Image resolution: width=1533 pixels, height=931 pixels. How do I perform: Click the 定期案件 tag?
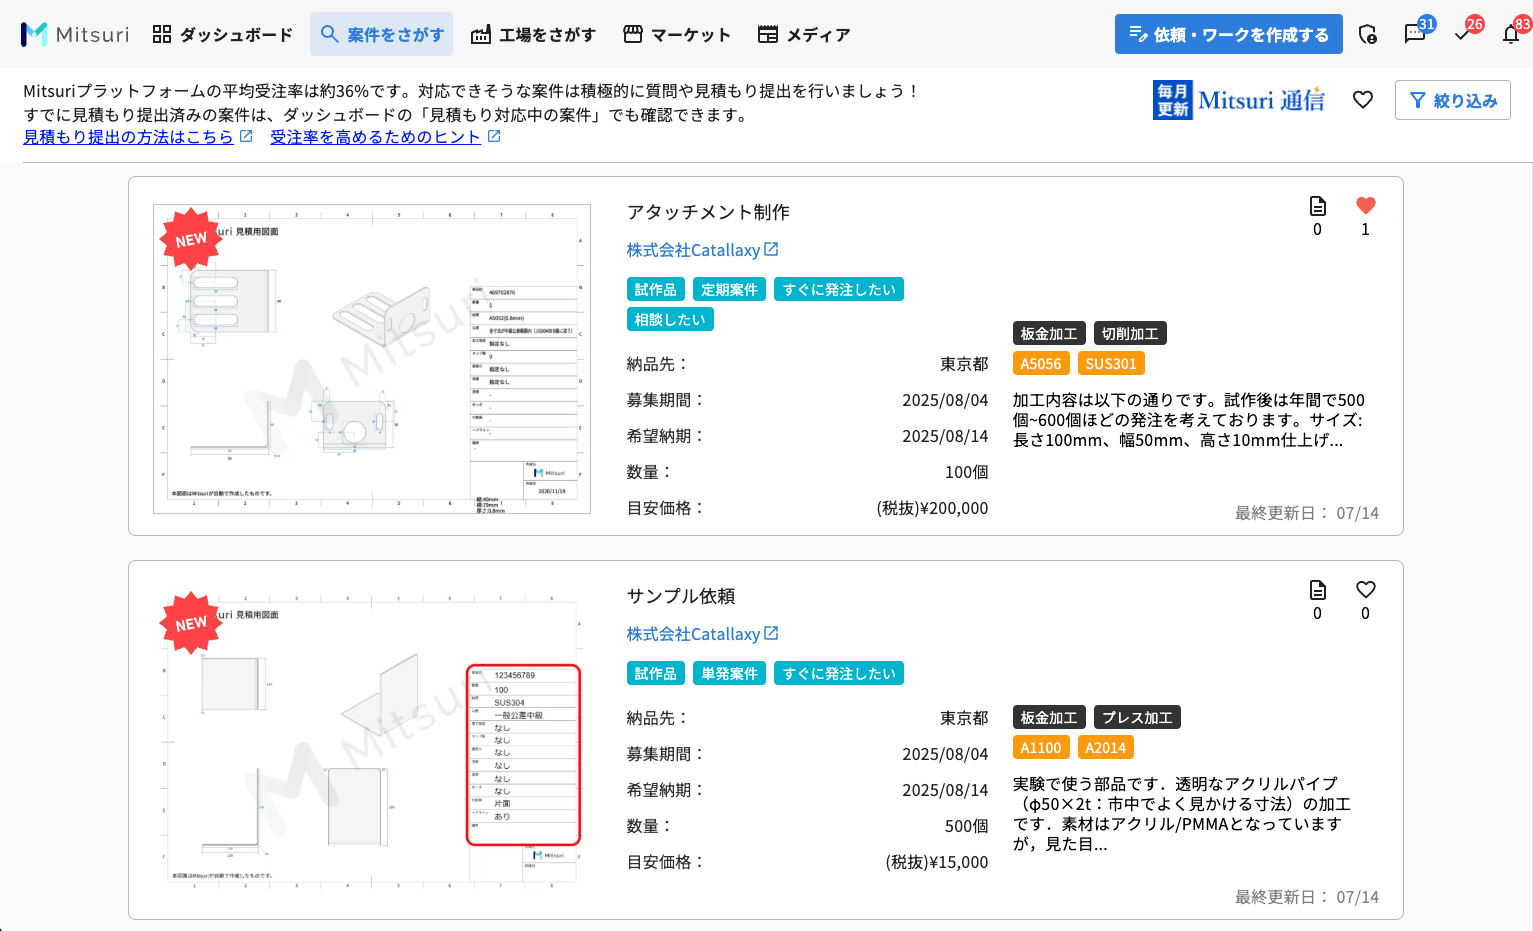(729, 290)
